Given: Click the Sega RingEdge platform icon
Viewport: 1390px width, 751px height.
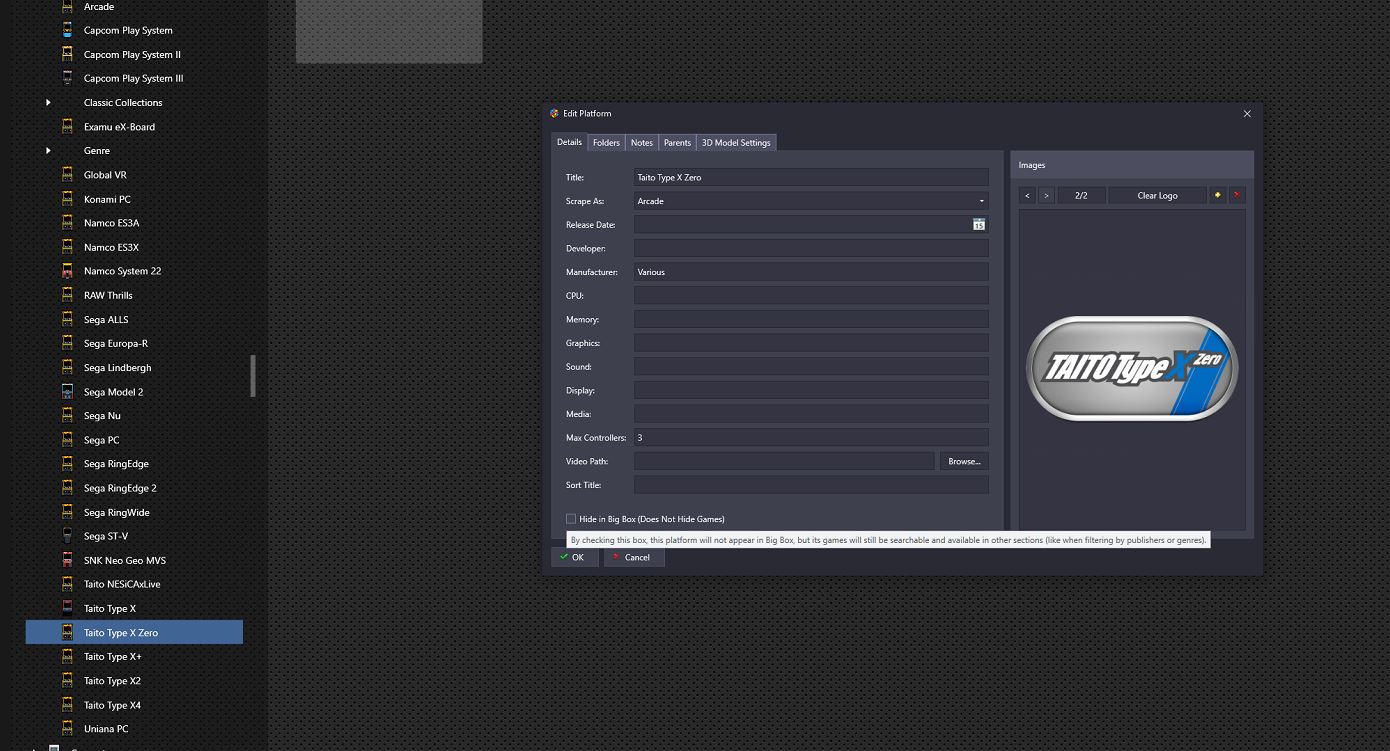Looking at the screenshot, I should [67, 464].
